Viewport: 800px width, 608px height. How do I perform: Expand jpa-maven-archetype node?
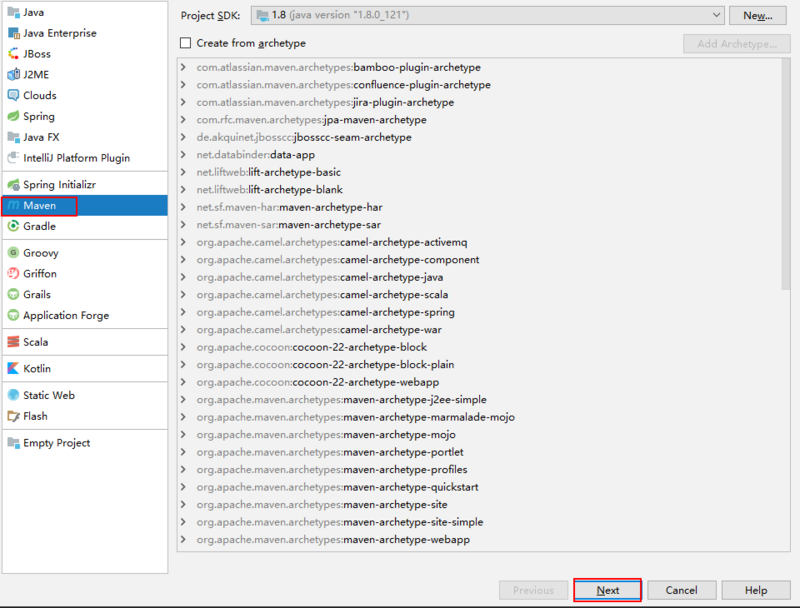(183, 120)
